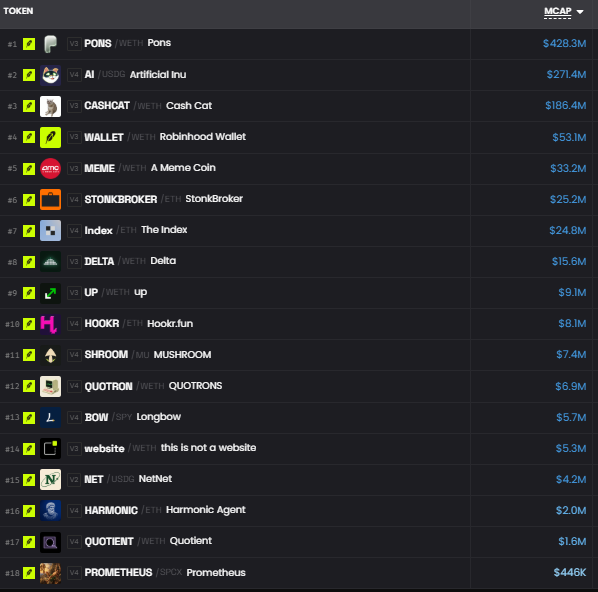Click the $7.4M market cap value
The height and width of the screenshot is (592, 598).
[571, 355]
